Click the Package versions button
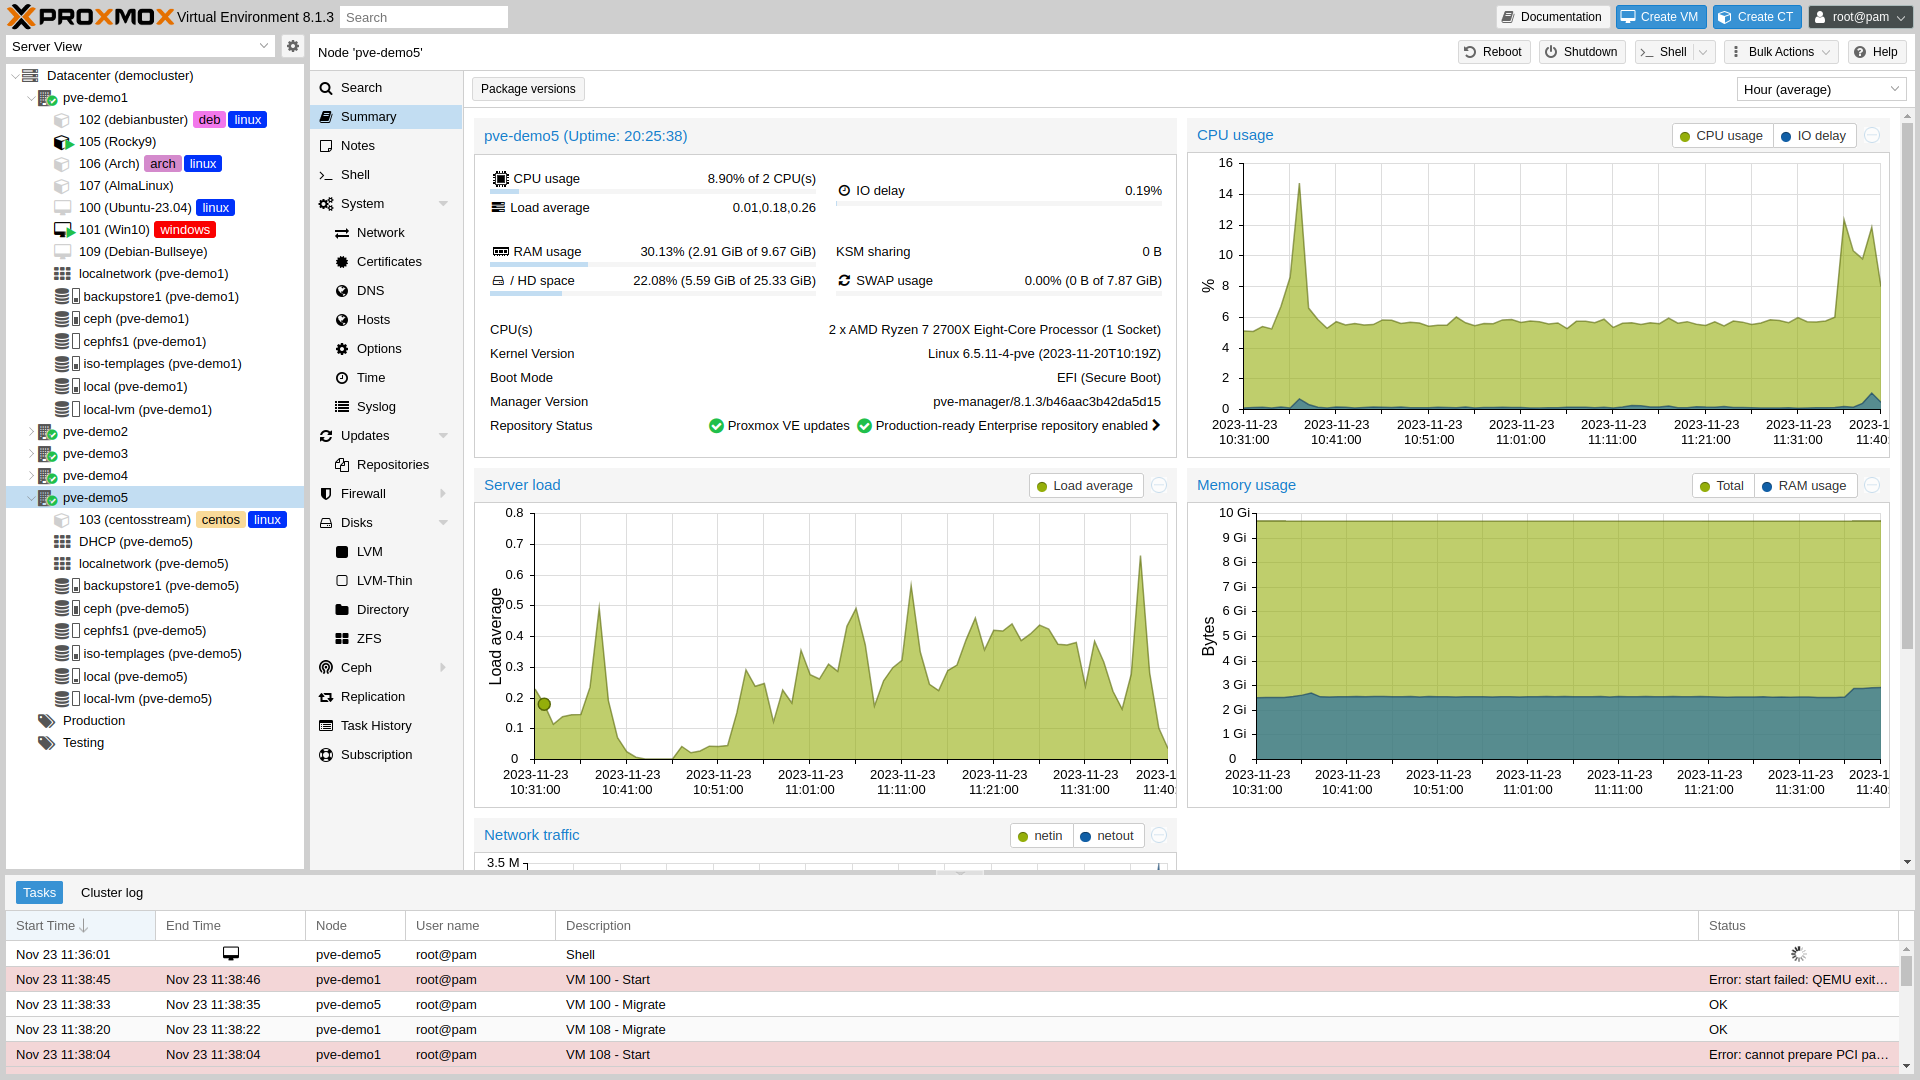This screenshot has height=1080, width=1920. tap(527, 88)
